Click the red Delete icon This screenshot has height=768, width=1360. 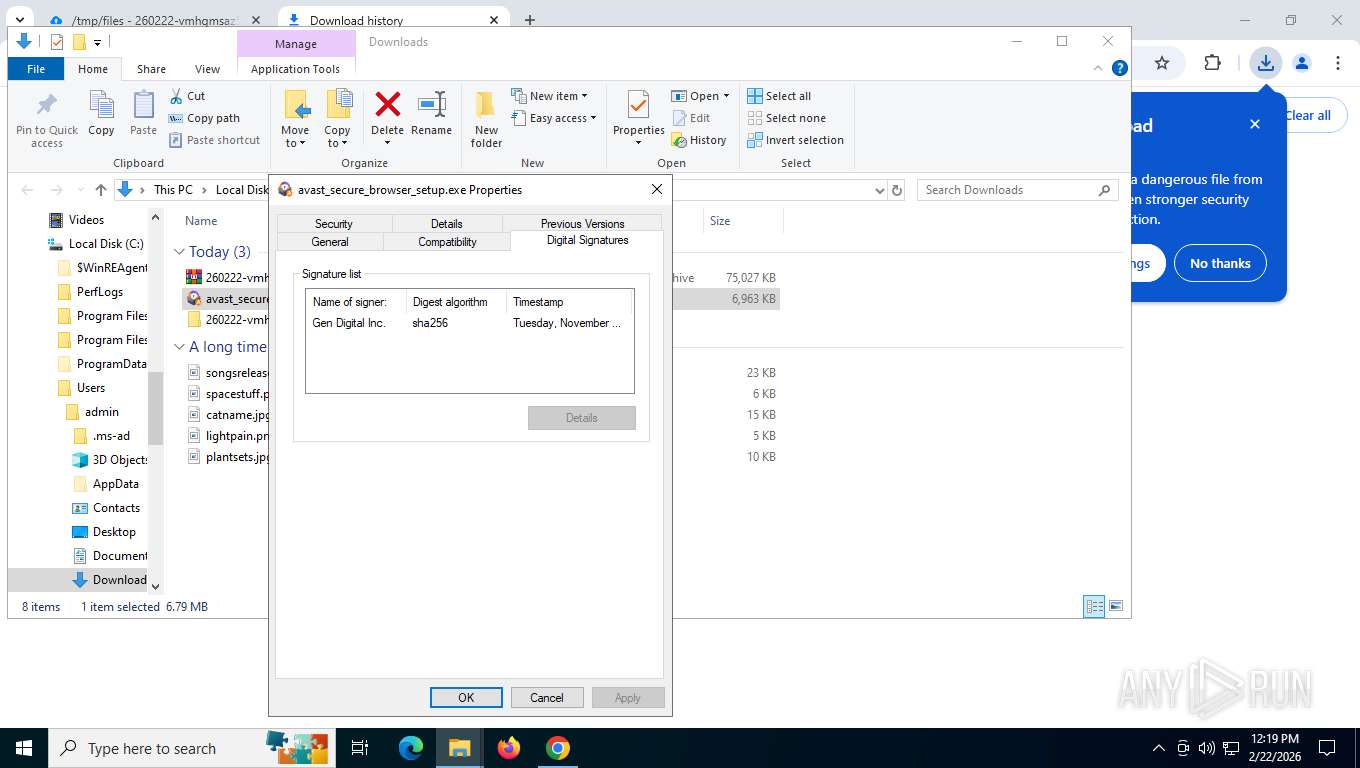tap(387, 104)
